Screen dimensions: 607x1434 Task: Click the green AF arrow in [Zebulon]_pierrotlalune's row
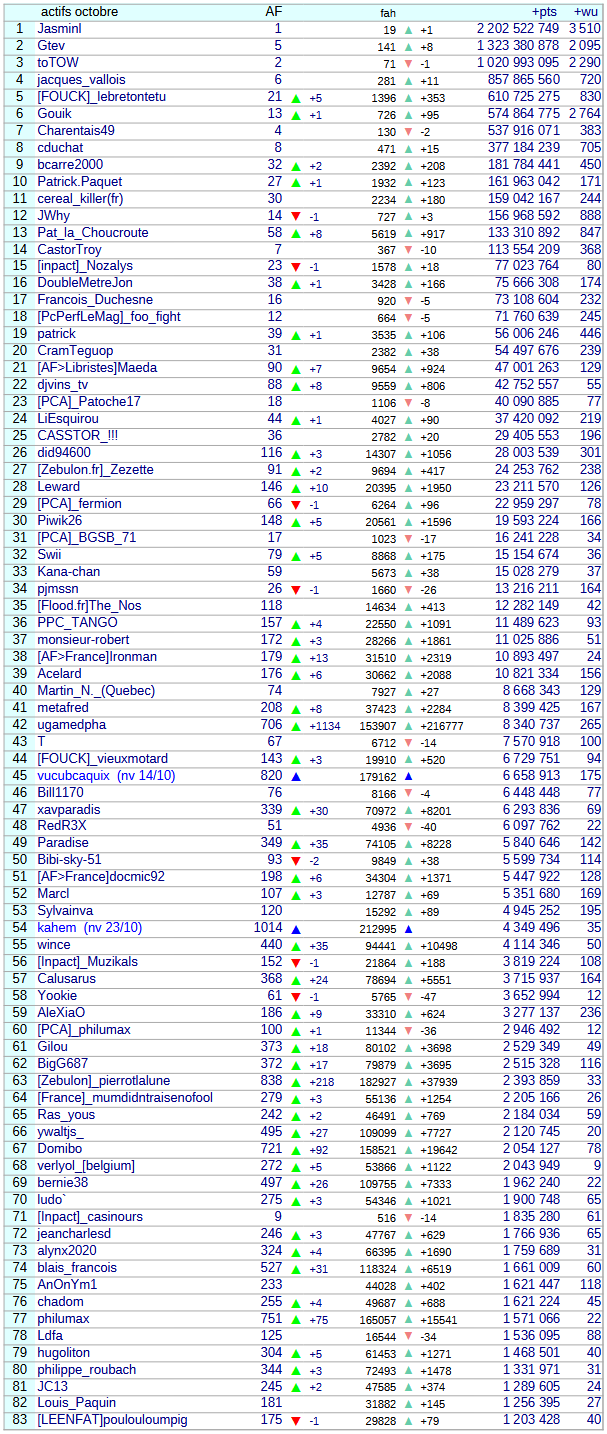296,1082
